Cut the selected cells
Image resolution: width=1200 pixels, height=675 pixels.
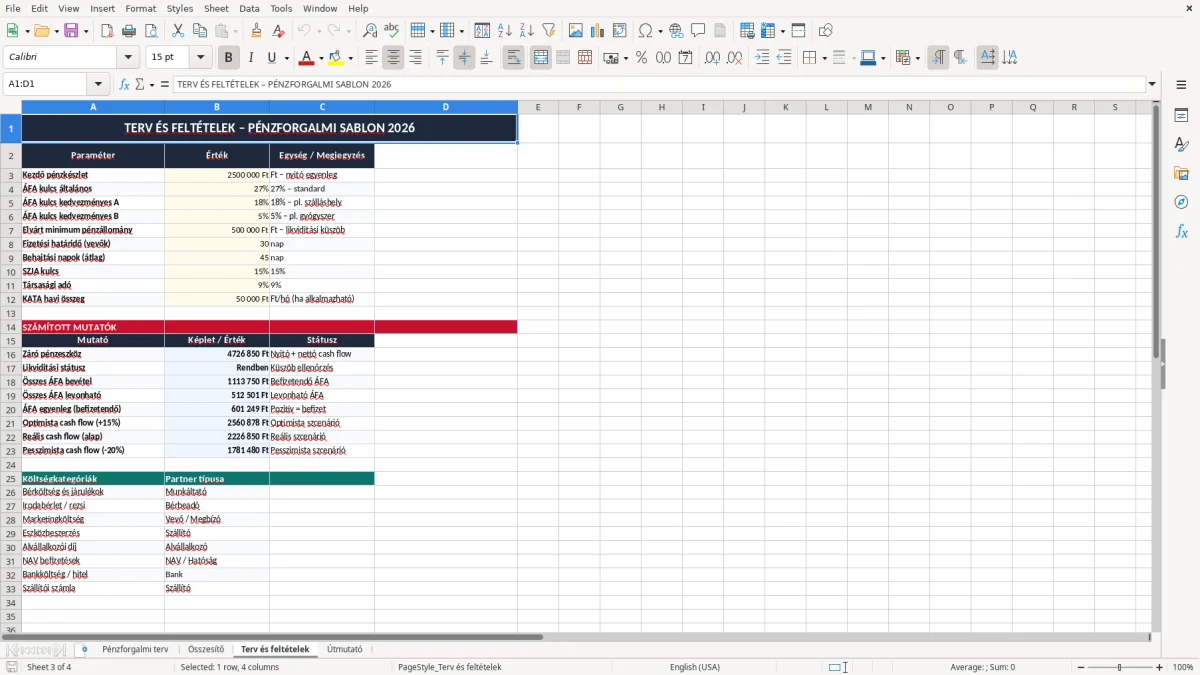click(x=177, y=31)
